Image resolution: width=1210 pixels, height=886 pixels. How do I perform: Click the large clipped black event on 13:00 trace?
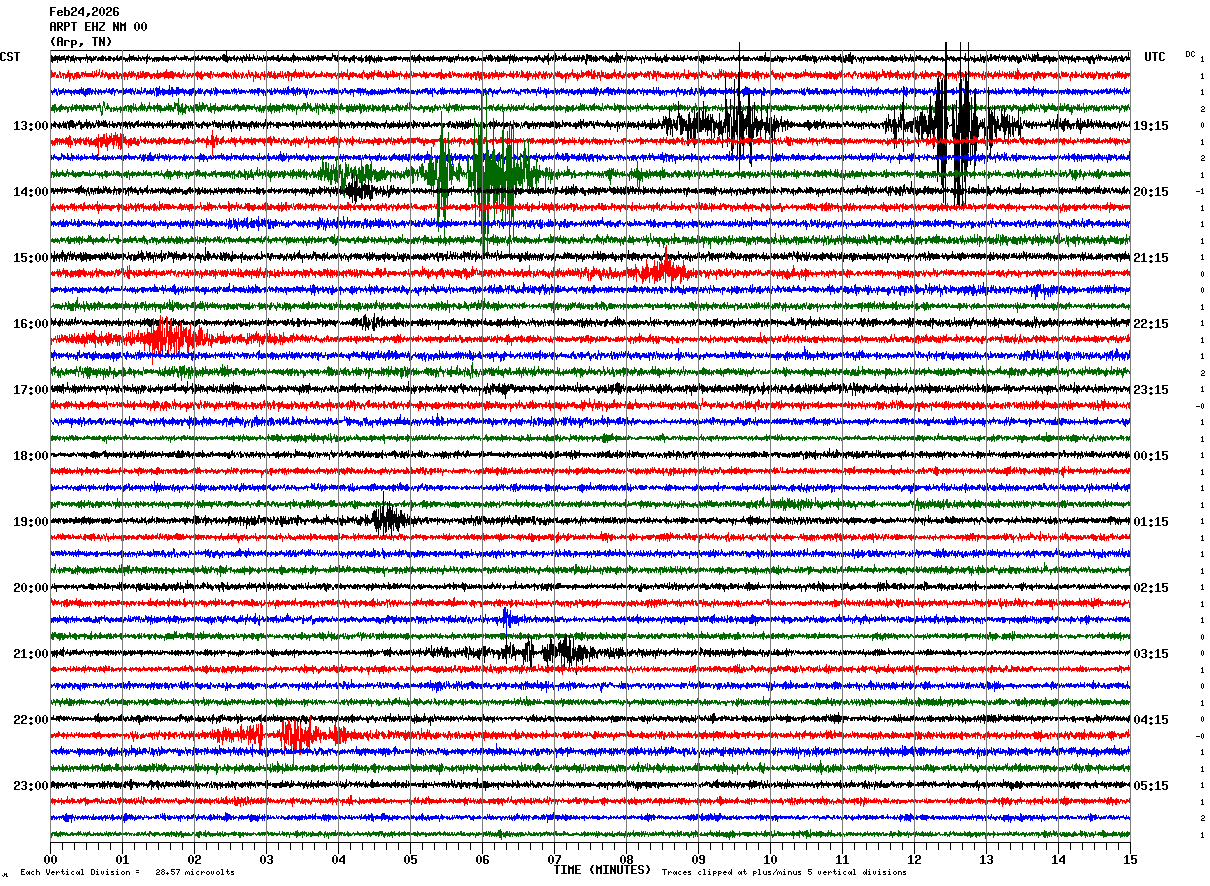(953, 125)
